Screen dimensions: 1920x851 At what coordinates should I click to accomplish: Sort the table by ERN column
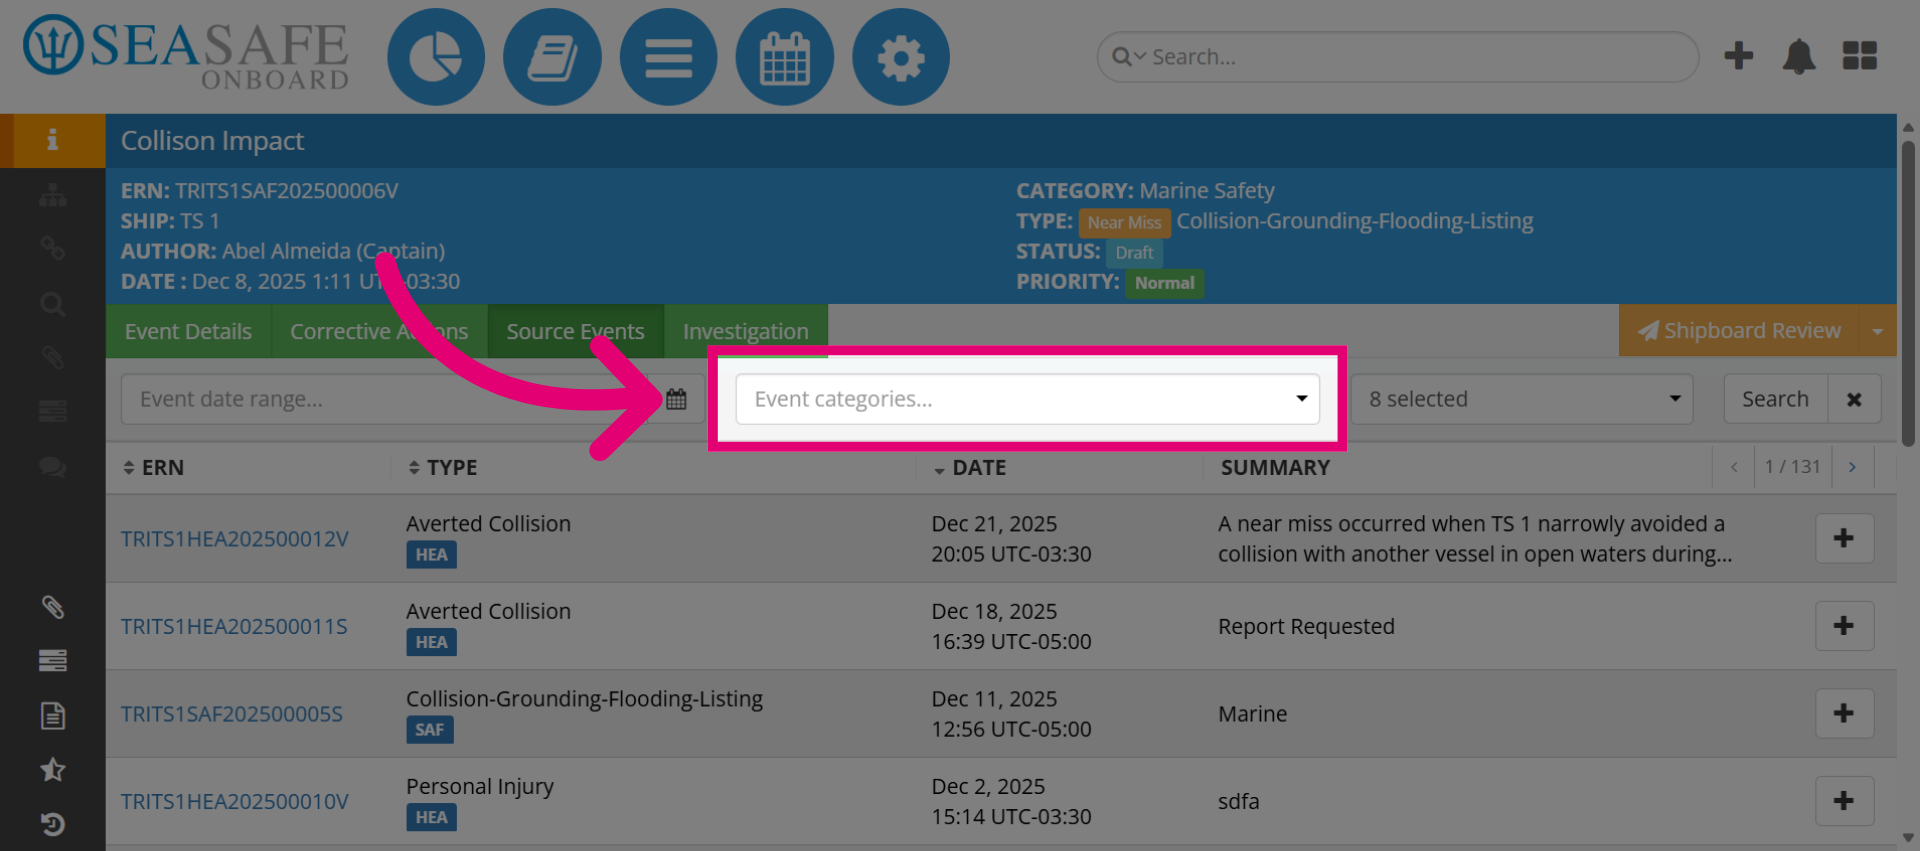click(153, 467)
